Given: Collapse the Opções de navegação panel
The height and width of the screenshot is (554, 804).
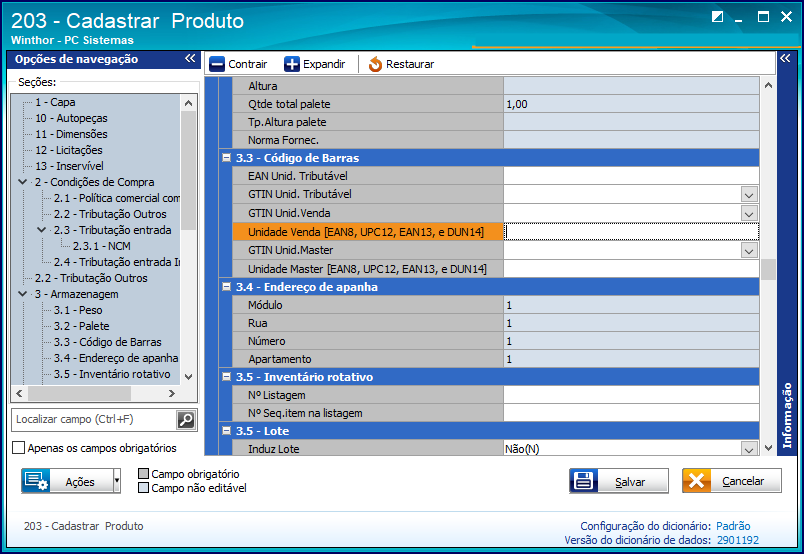Looking at the screenshot, I should tap(190, 58).
